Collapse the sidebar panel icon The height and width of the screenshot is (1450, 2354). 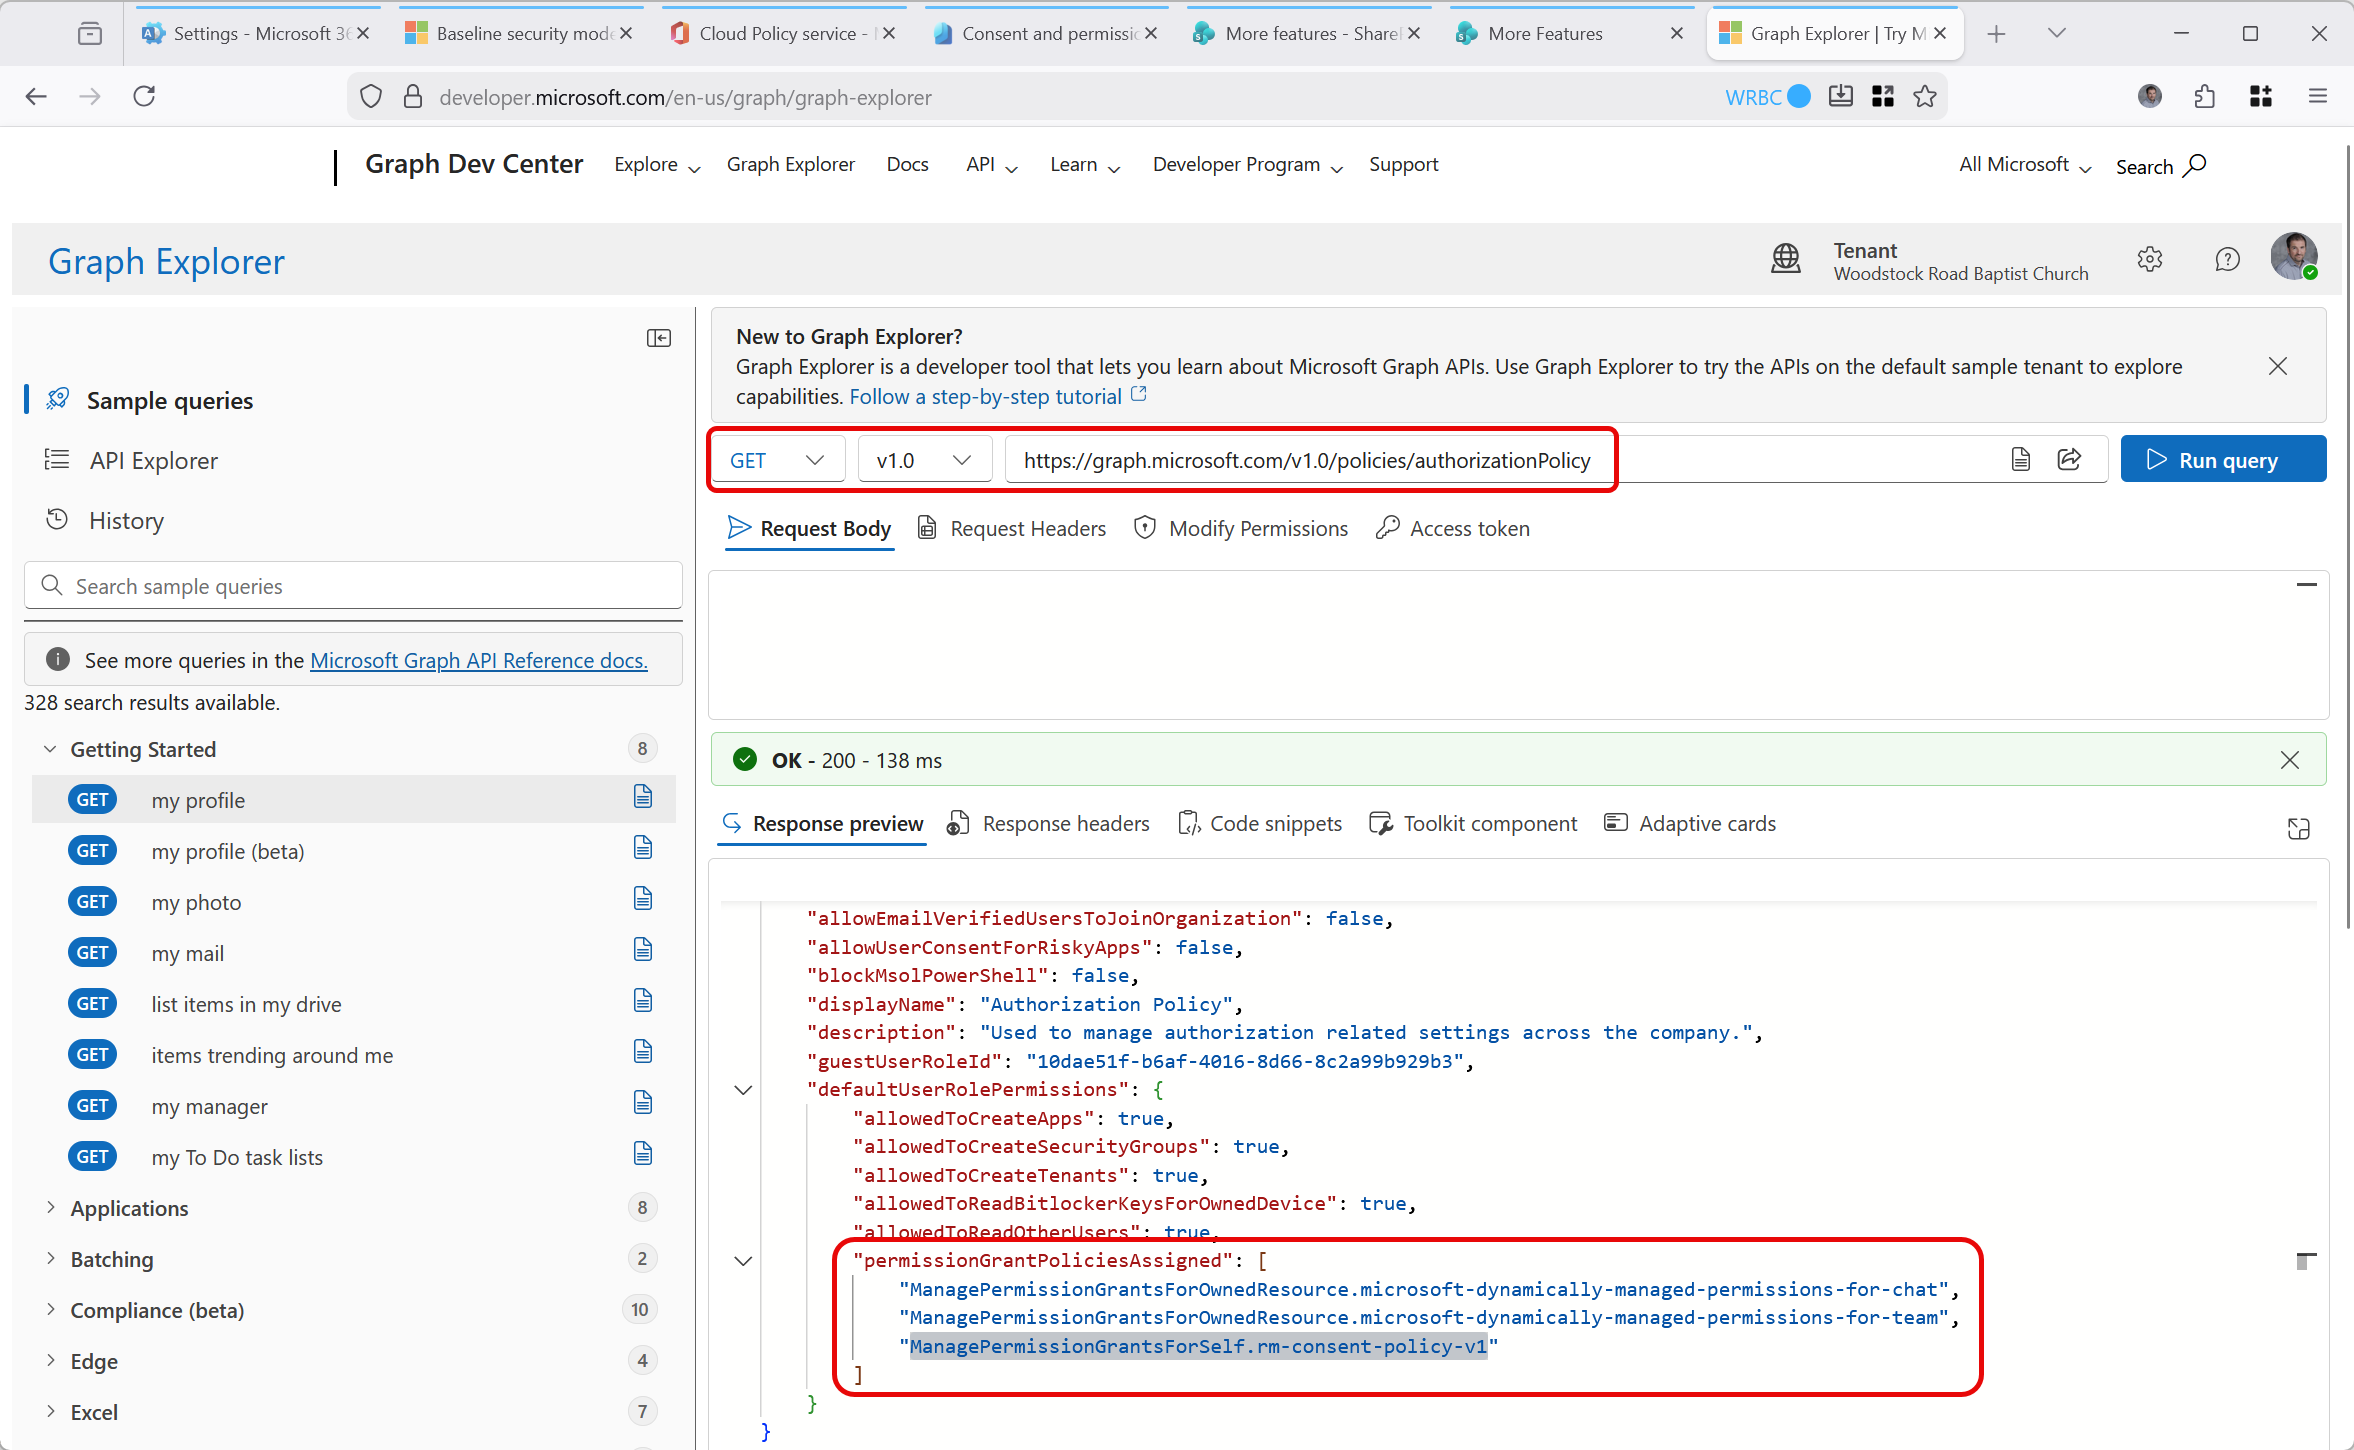coord(658,338)
